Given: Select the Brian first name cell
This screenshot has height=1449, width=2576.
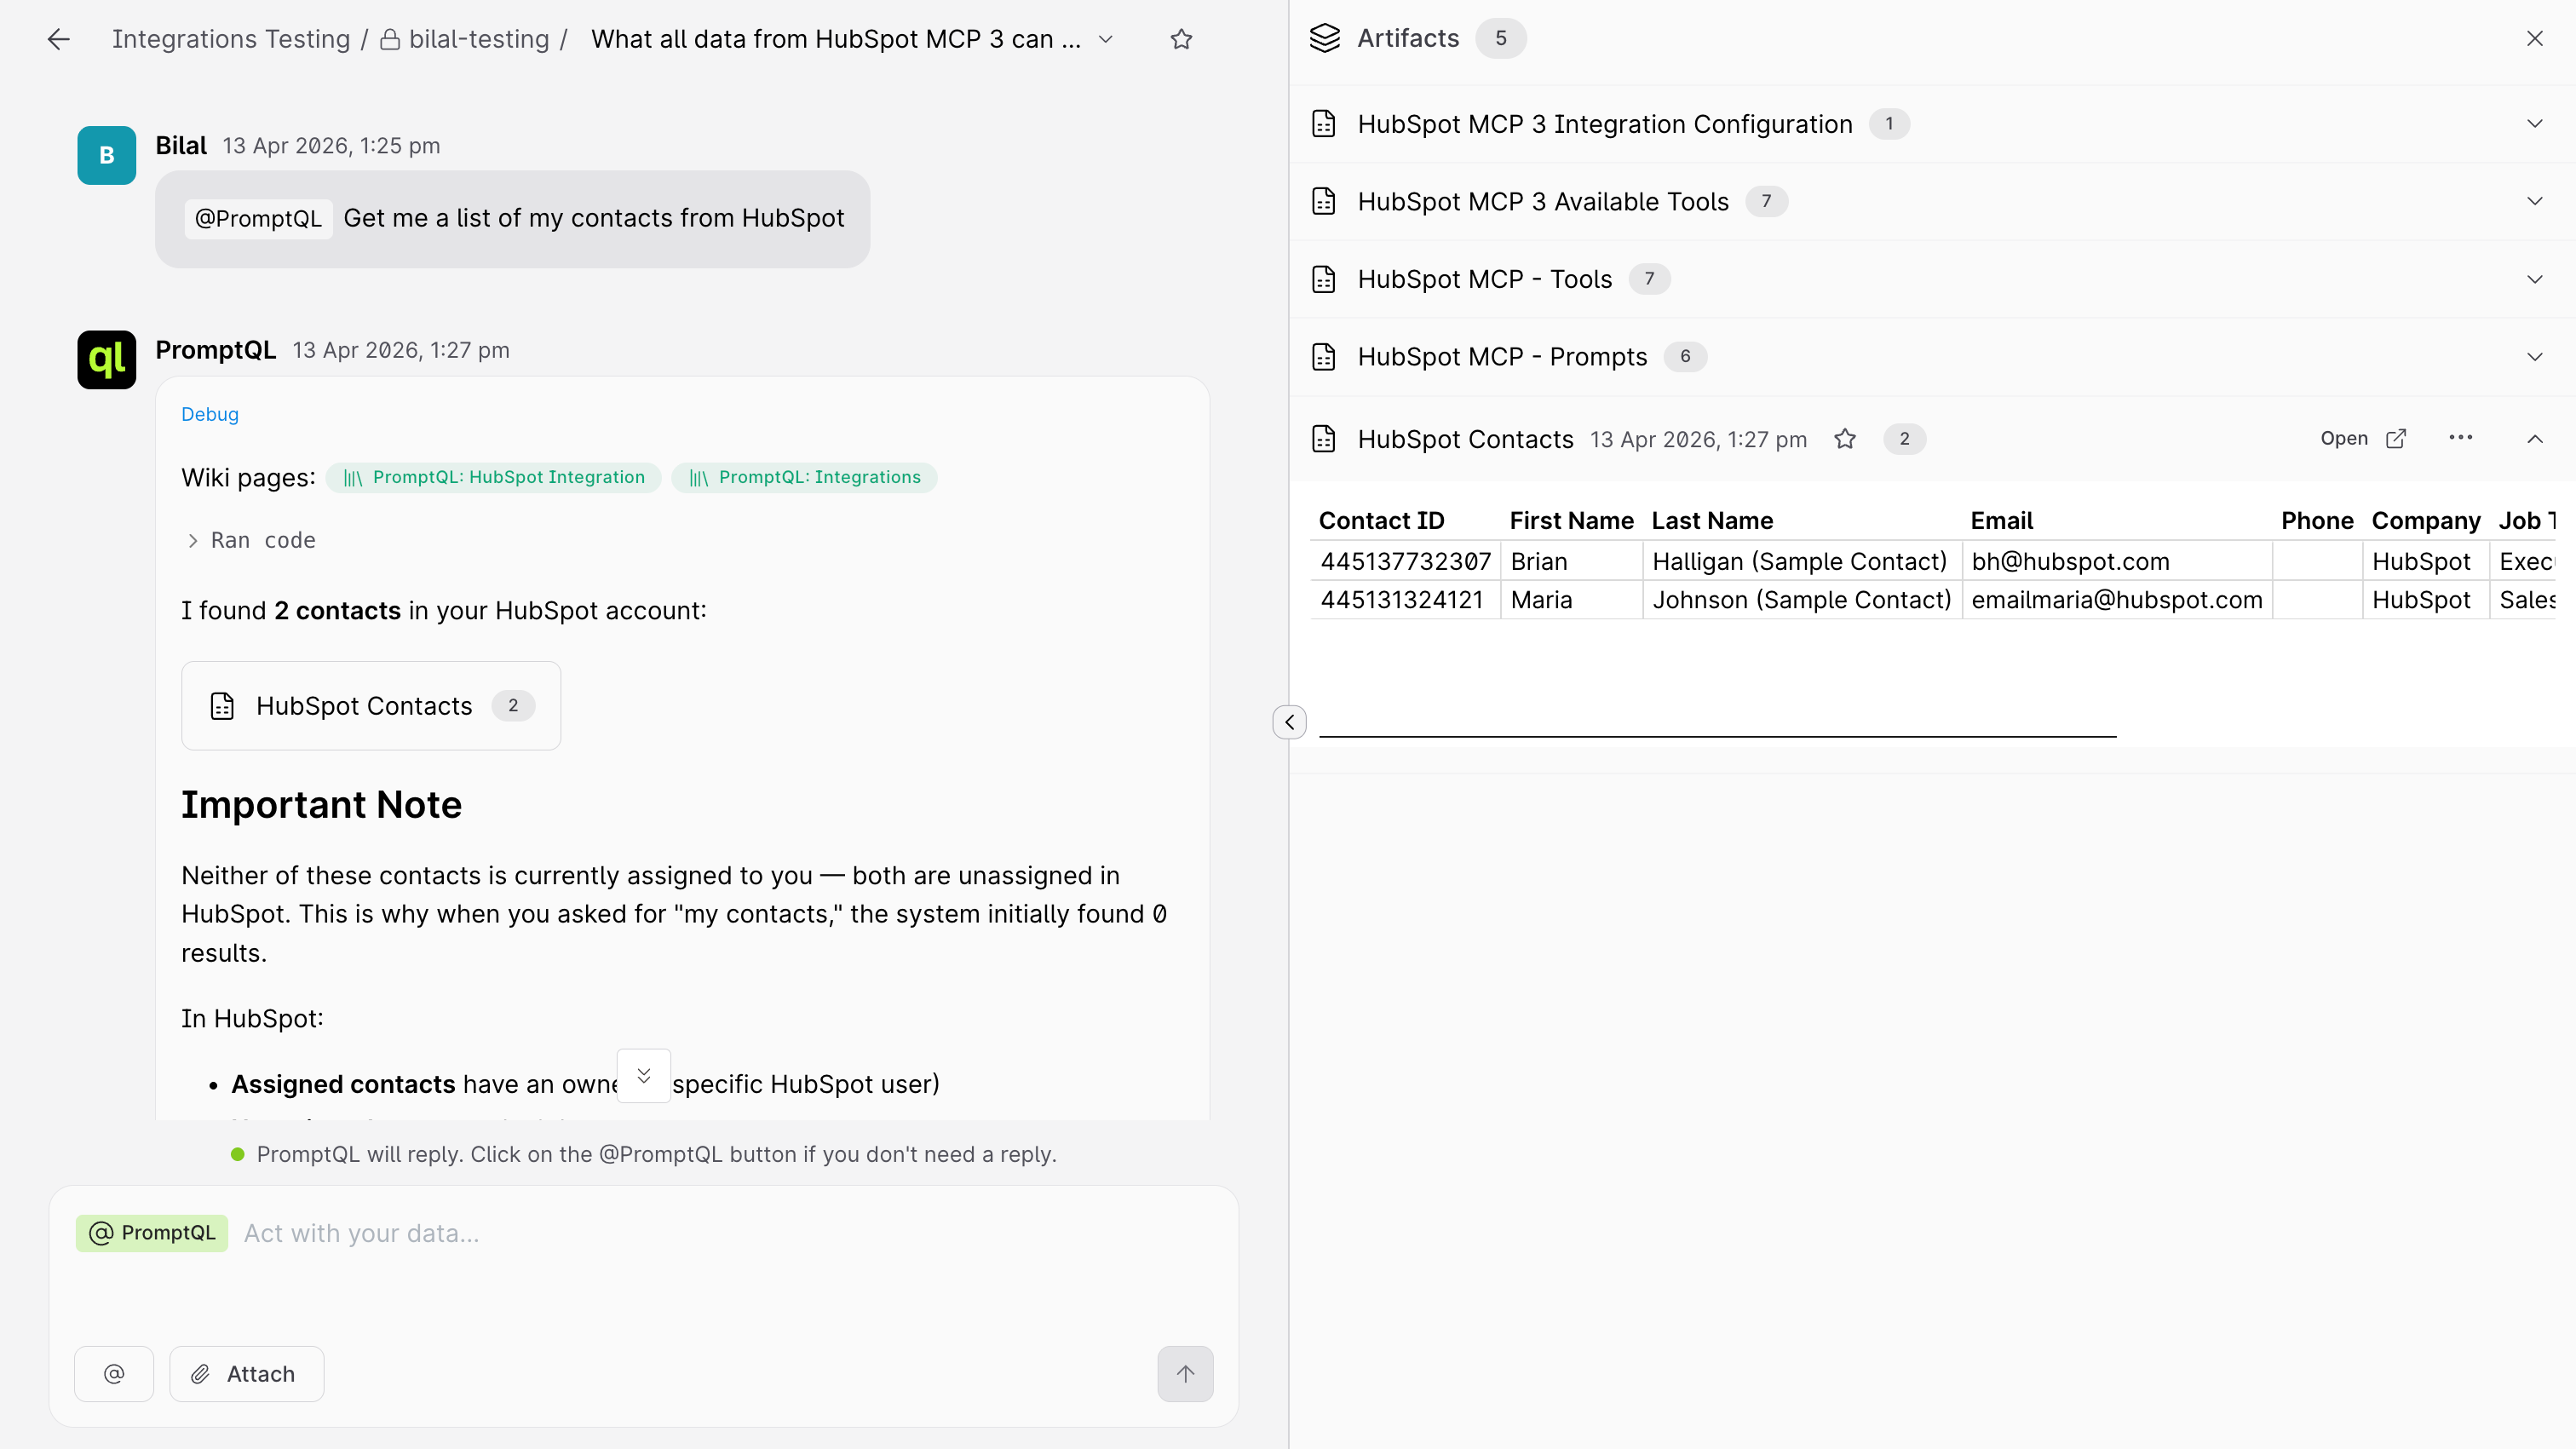Looking at the screenshot, I should click(1571, 561).
